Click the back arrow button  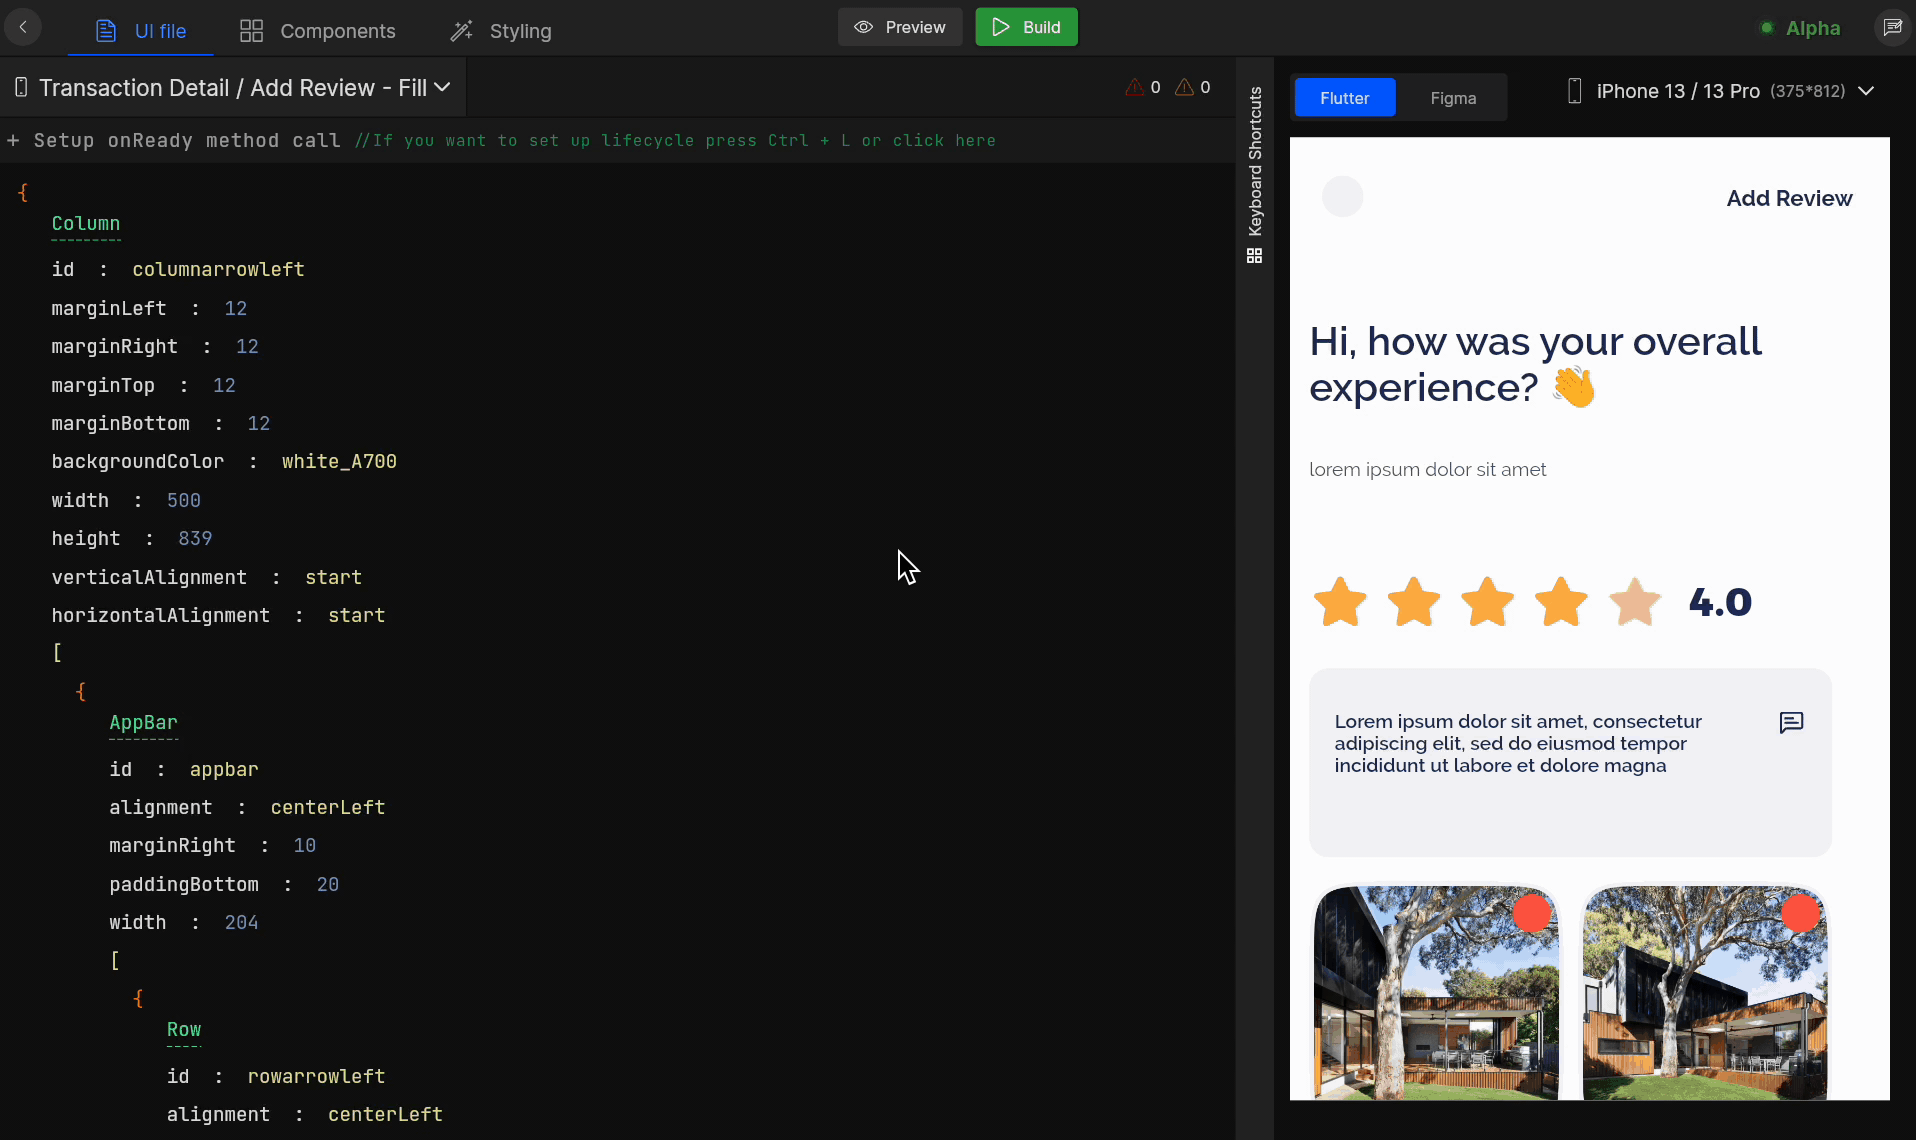[23, 27]
